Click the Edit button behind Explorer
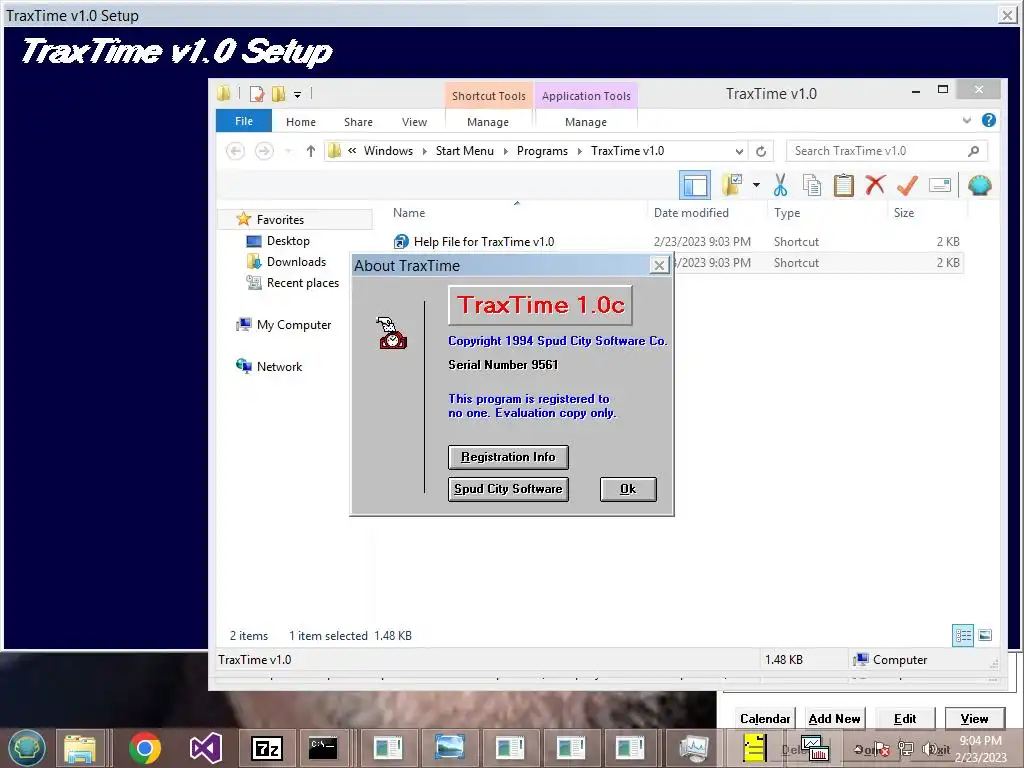 [x=904, y=718]
